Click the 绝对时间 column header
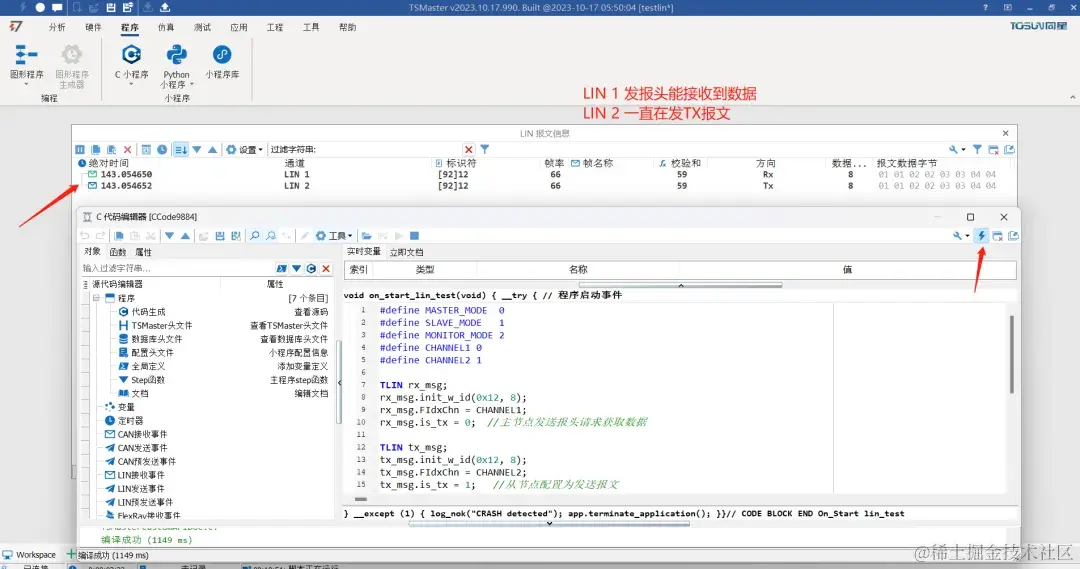This screenshot has width=1080, height=569. point(108,163)
